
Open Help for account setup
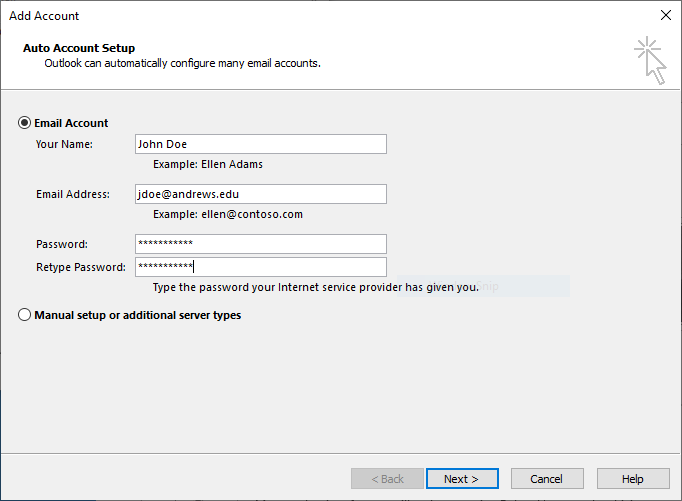633,479
